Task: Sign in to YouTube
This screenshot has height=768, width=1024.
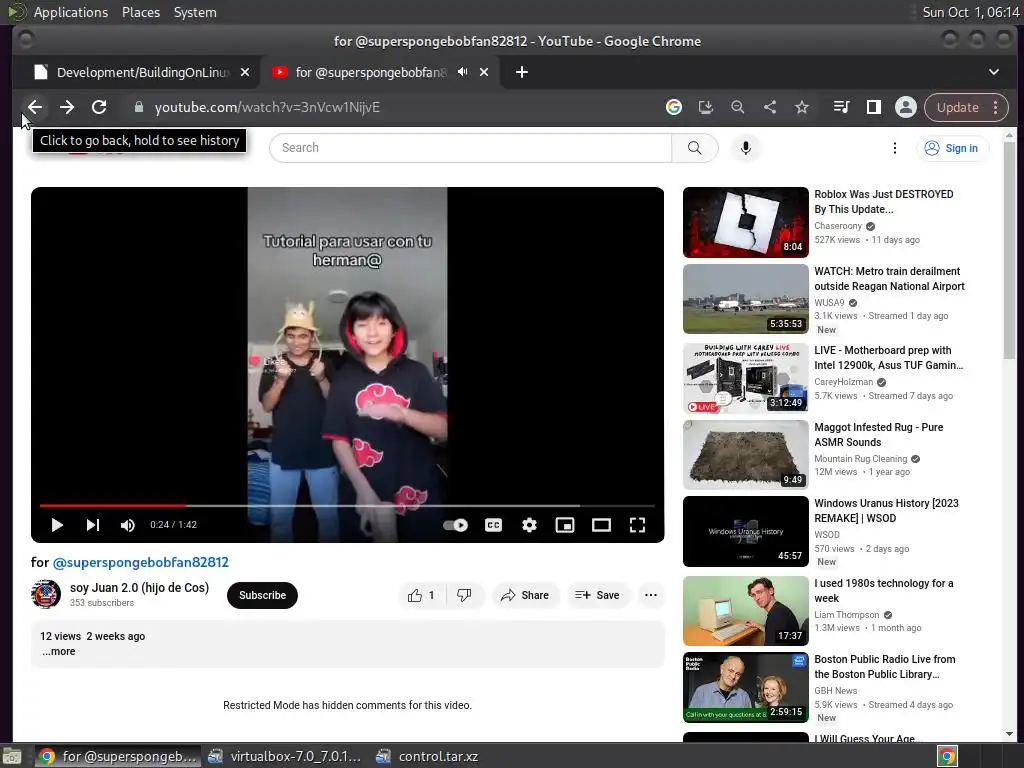Action: (952, 148)
